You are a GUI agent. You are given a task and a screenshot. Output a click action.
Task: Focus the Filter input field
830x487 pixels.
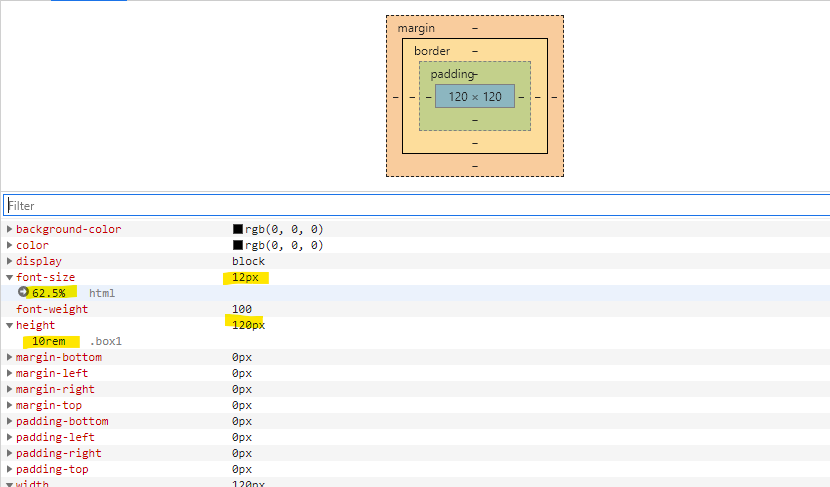pos(417,205)
